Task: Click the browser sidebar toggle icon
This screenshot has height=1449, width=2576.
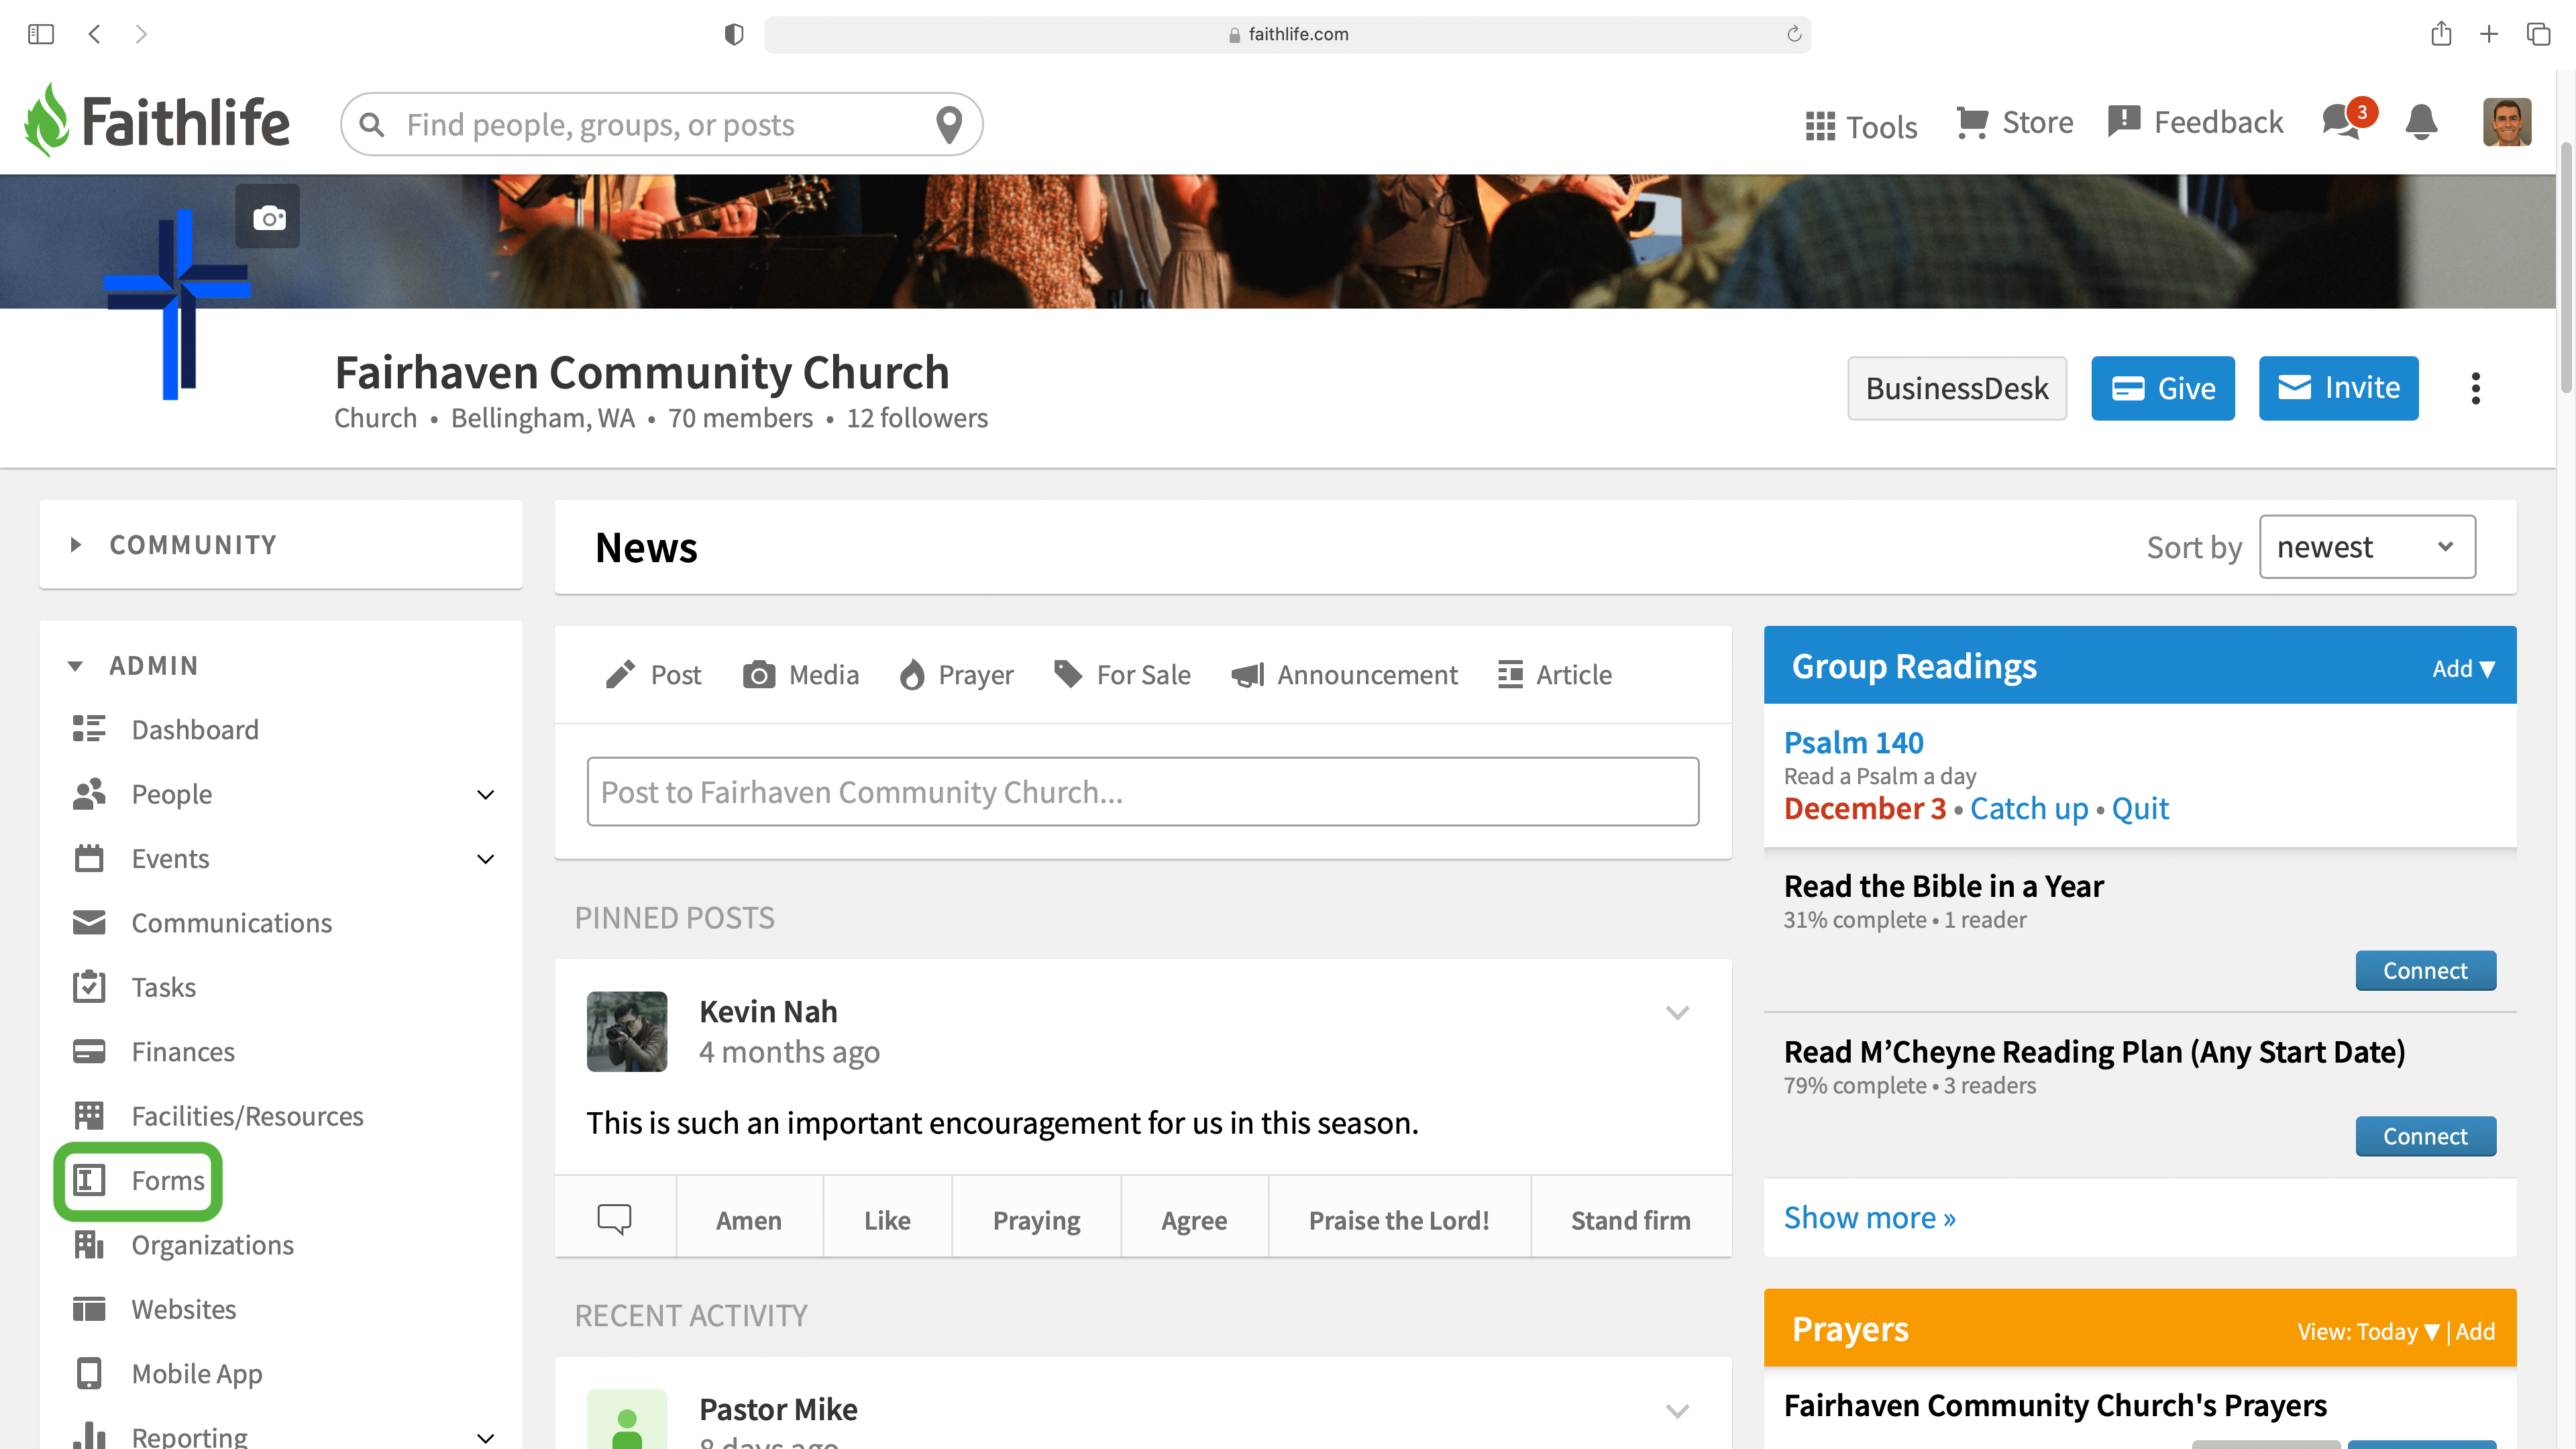Action: point(41,34)
